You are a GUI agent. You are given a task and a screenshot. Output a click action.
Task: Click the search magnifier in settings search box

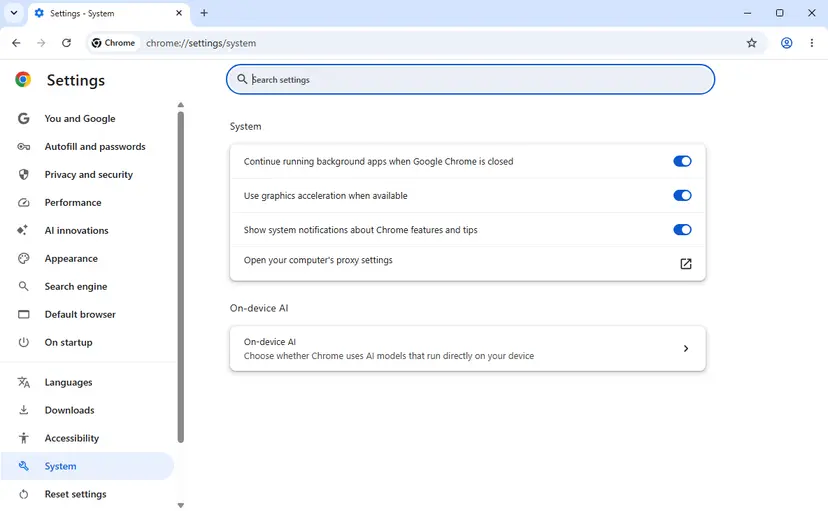tap(242, 79)
